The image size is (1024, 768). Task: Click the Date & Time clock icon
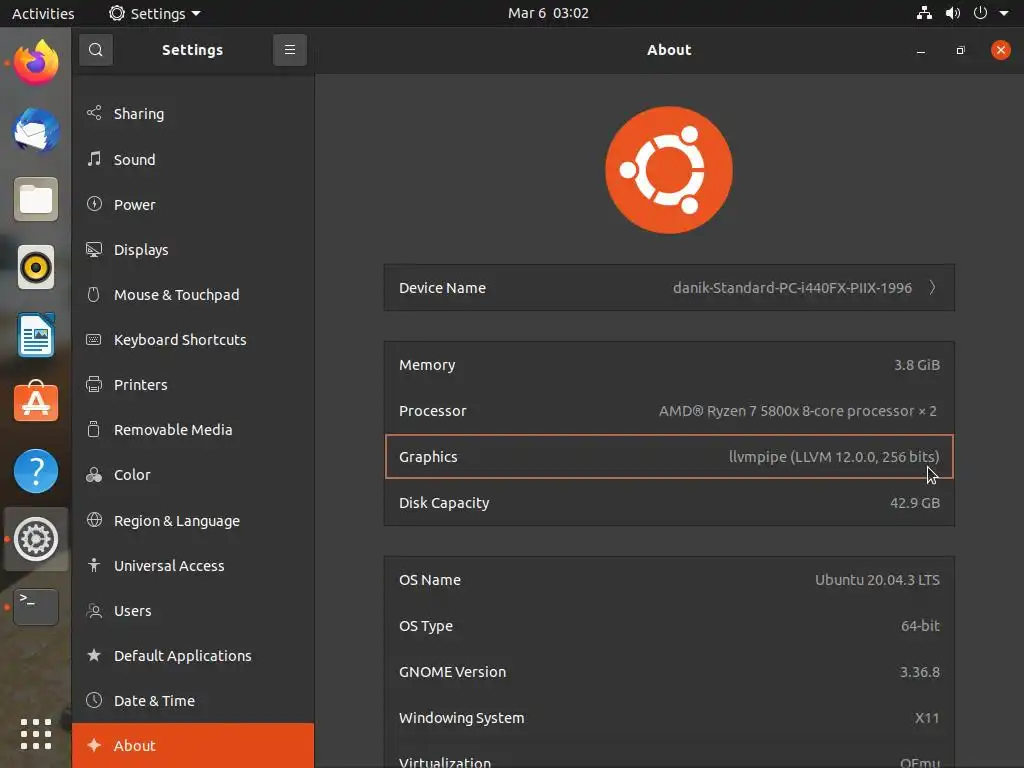[x=94, y=700]
